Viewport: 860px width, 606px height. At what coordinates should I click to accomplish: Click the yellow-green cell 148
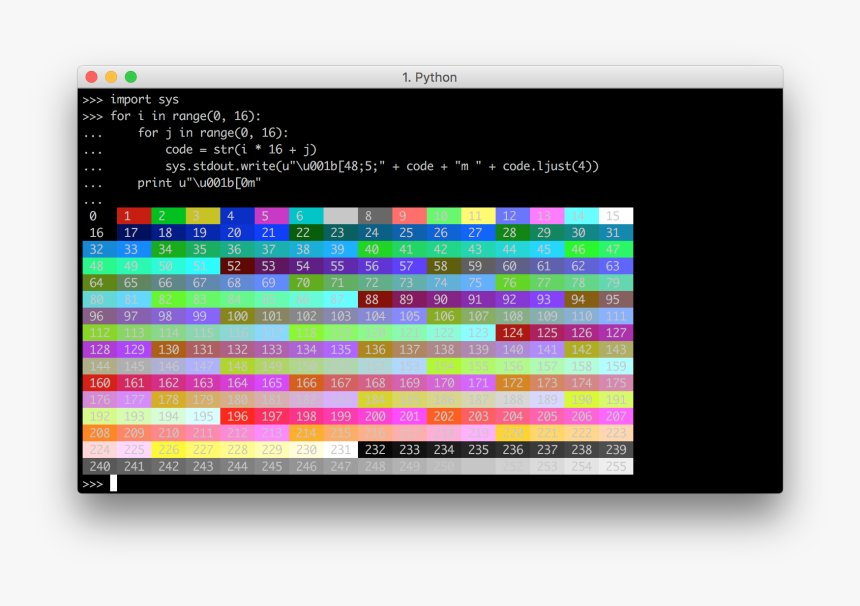tap(237, 366)
